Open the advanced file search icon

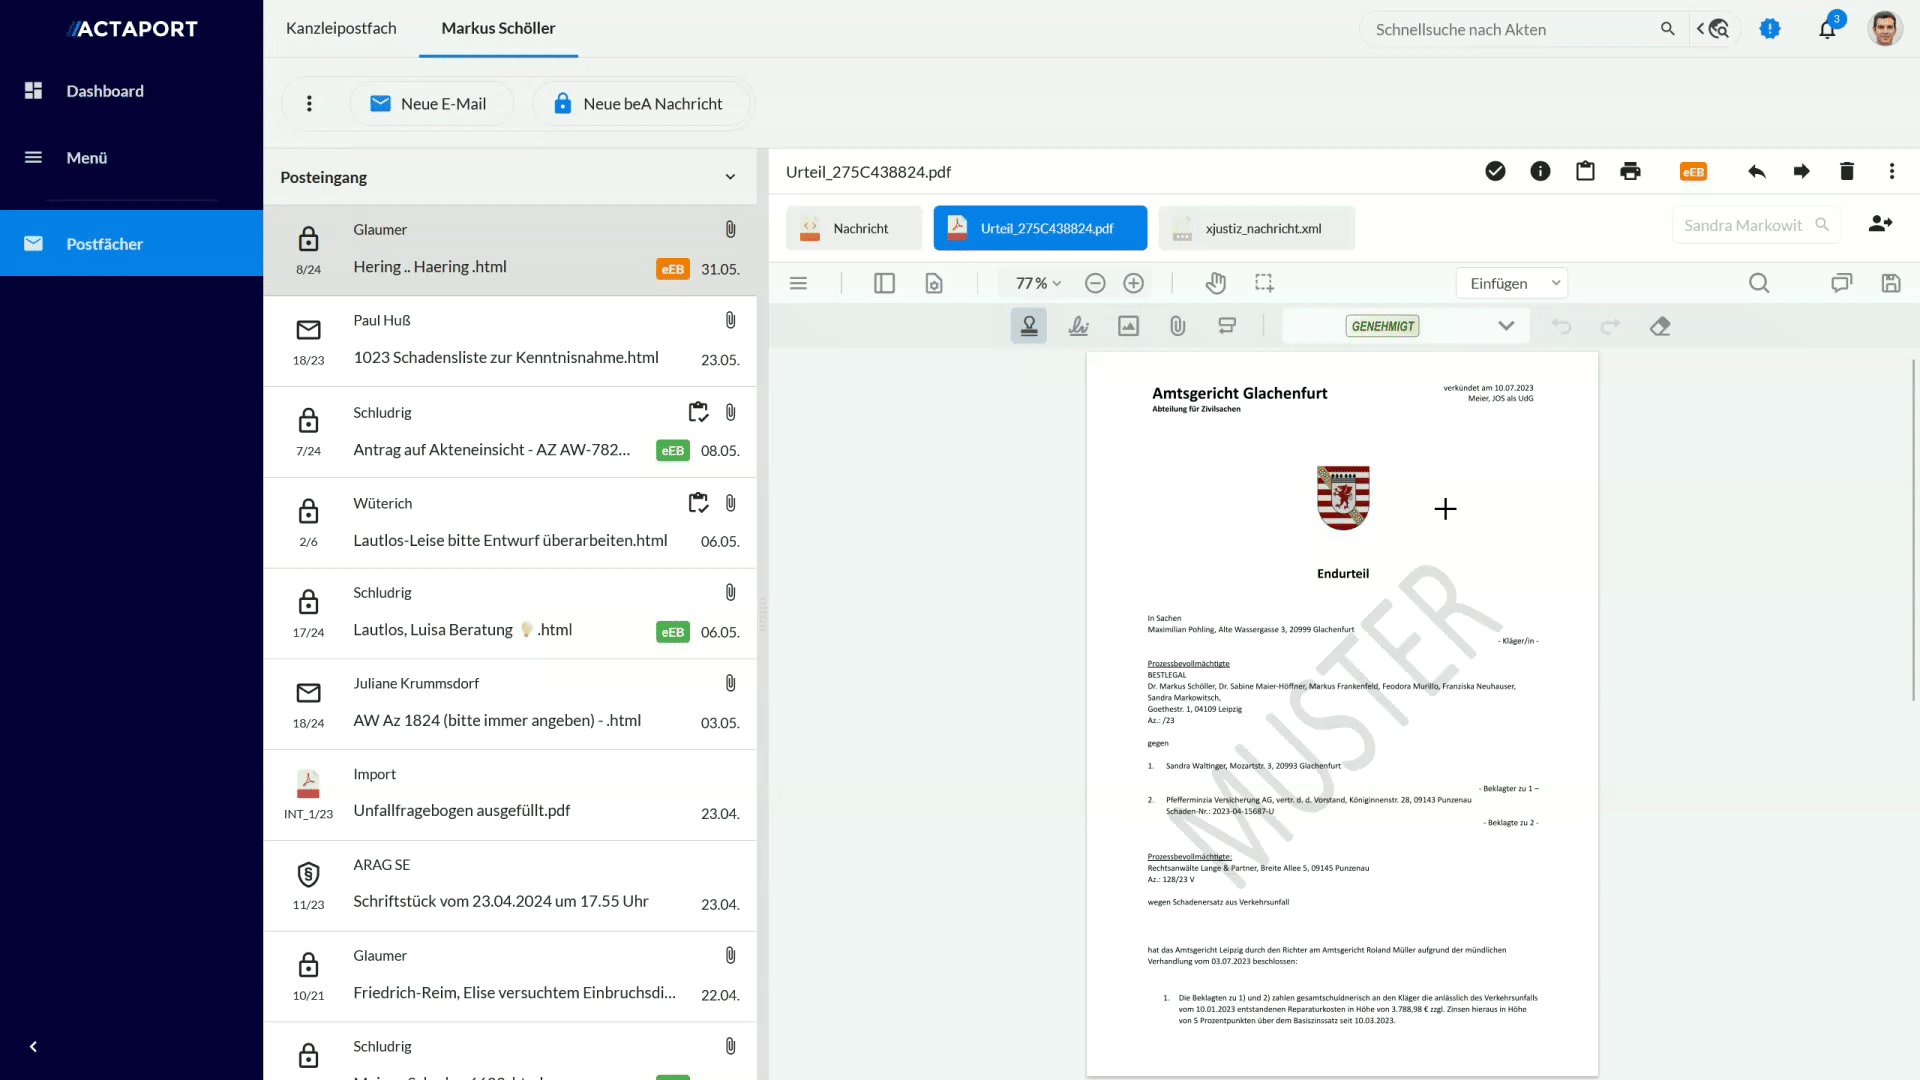click(1714, 29)
